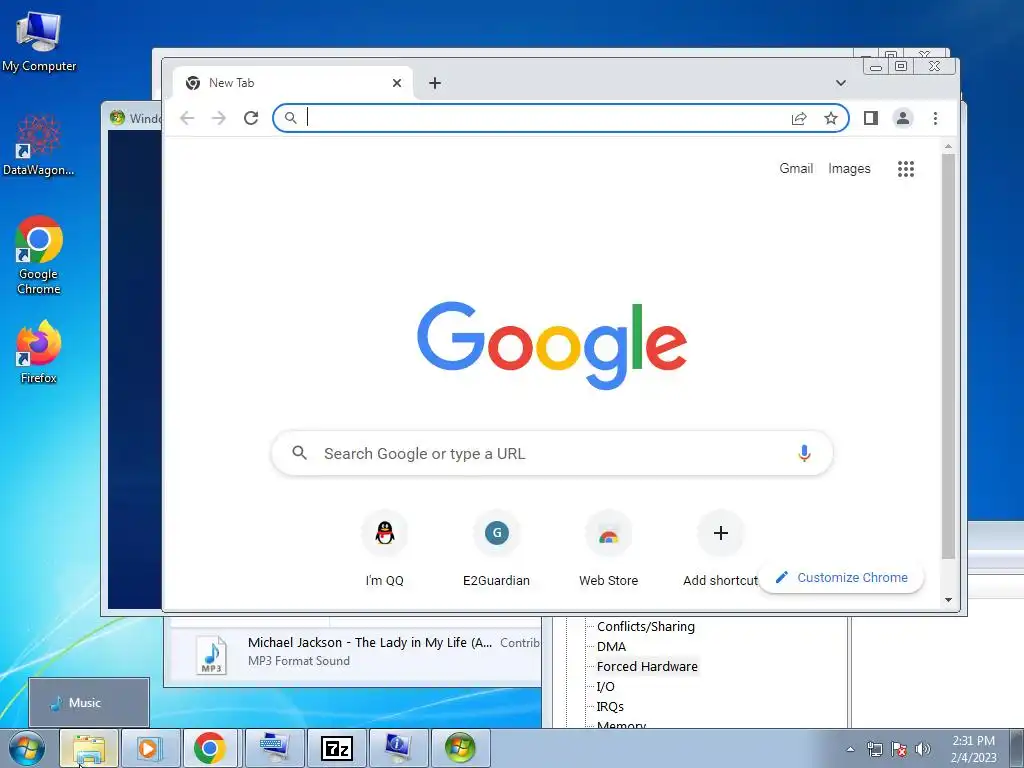Click the Chrome page vertical scrollbar
The image size is (1024, 768).
pyautogui.click(x=948, y=356)
